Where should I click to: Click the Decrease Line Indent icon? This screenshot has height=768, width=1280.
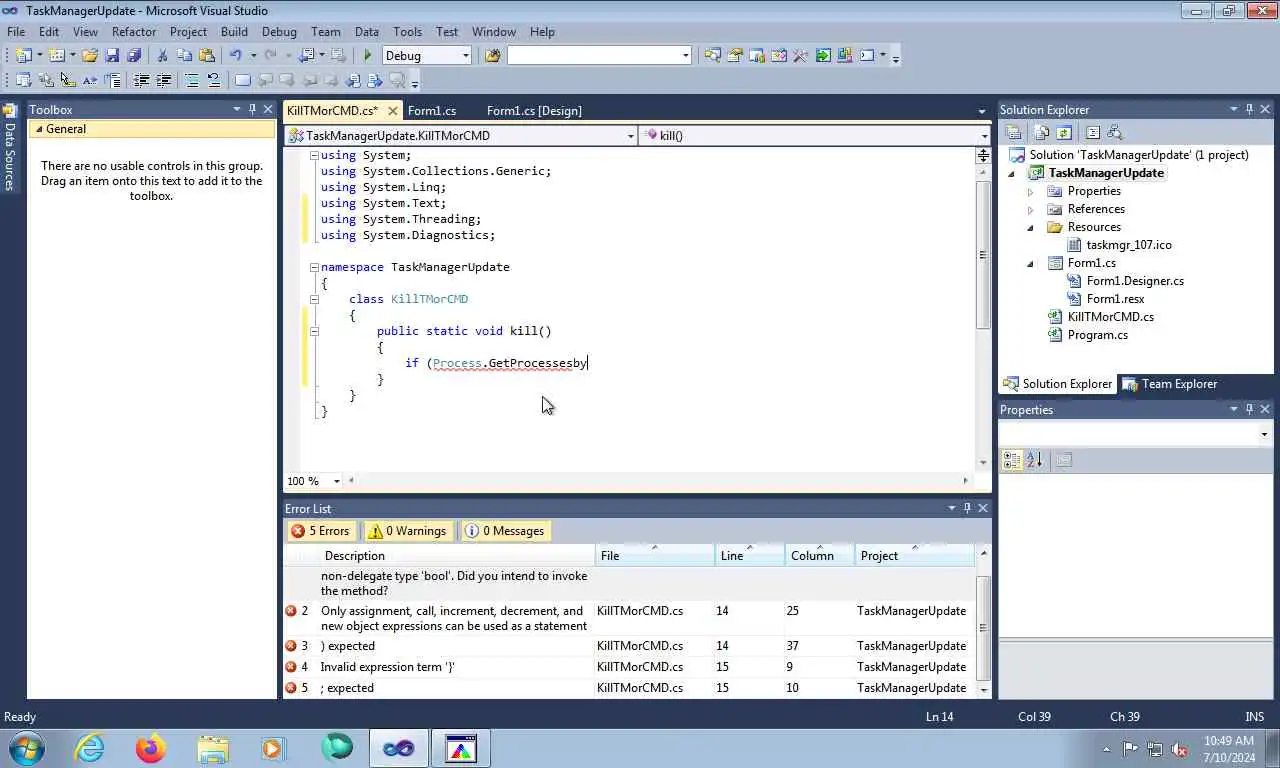click(x=141, y=80)
